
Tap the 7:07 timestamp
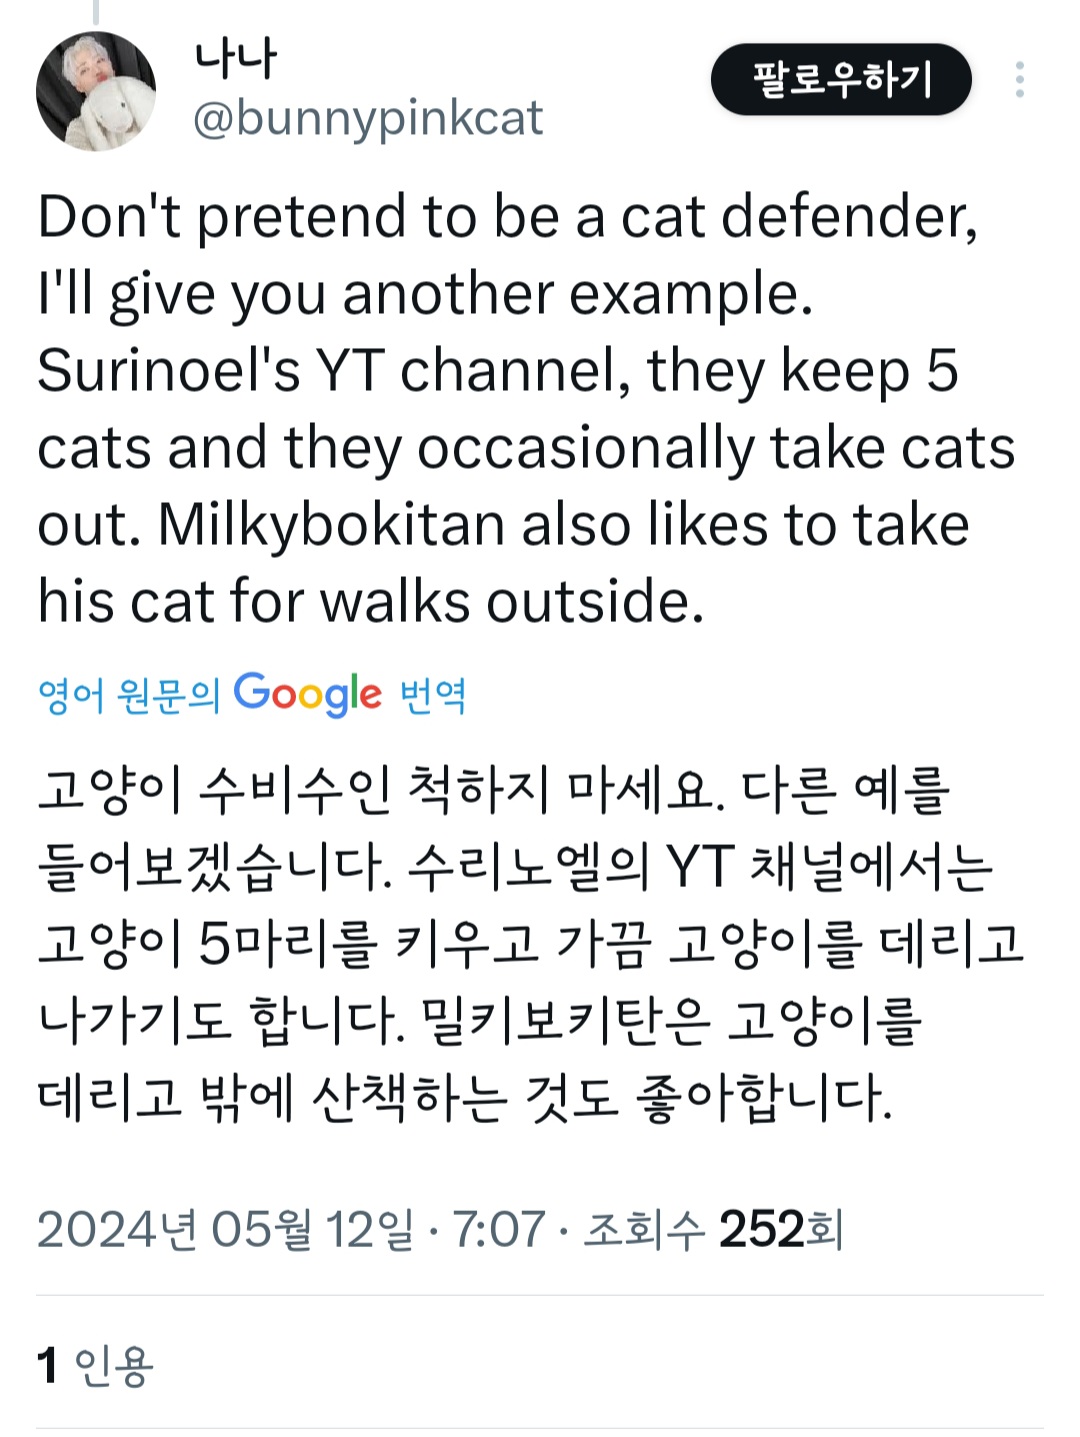click(499, 1230)
